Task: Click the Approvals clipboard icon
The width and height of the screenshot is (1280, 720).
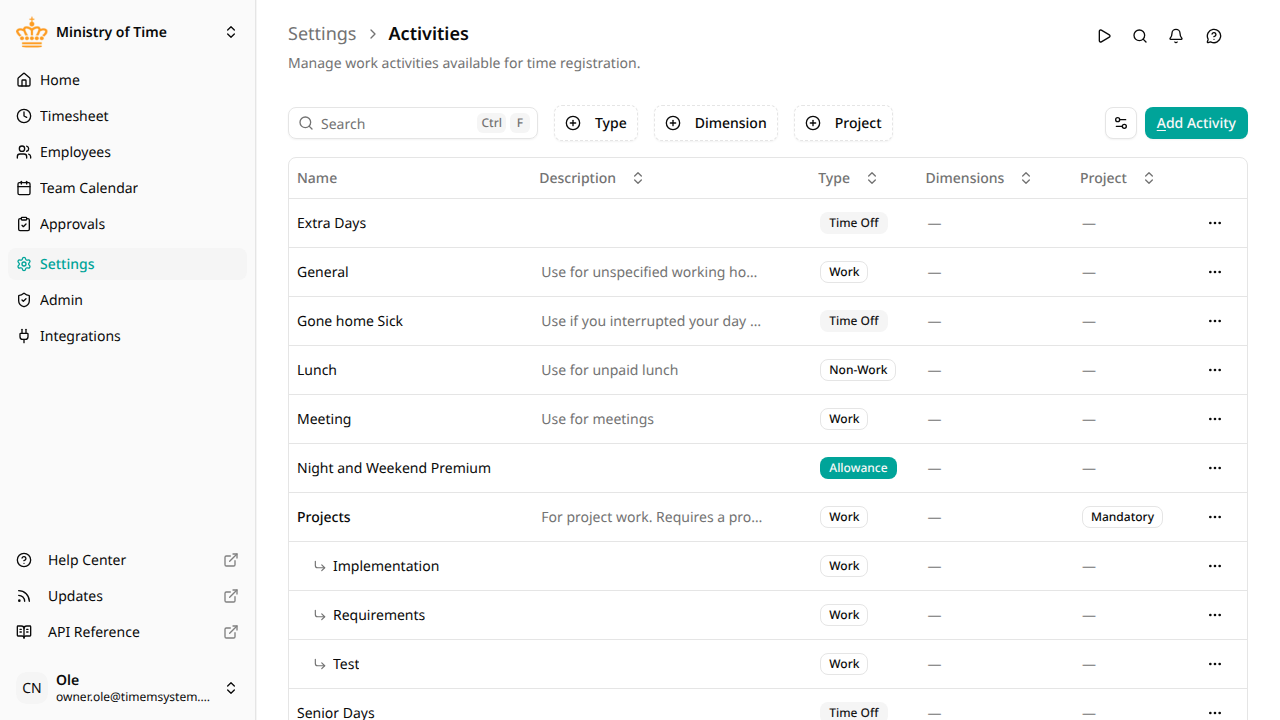Action: click(24, 224)
